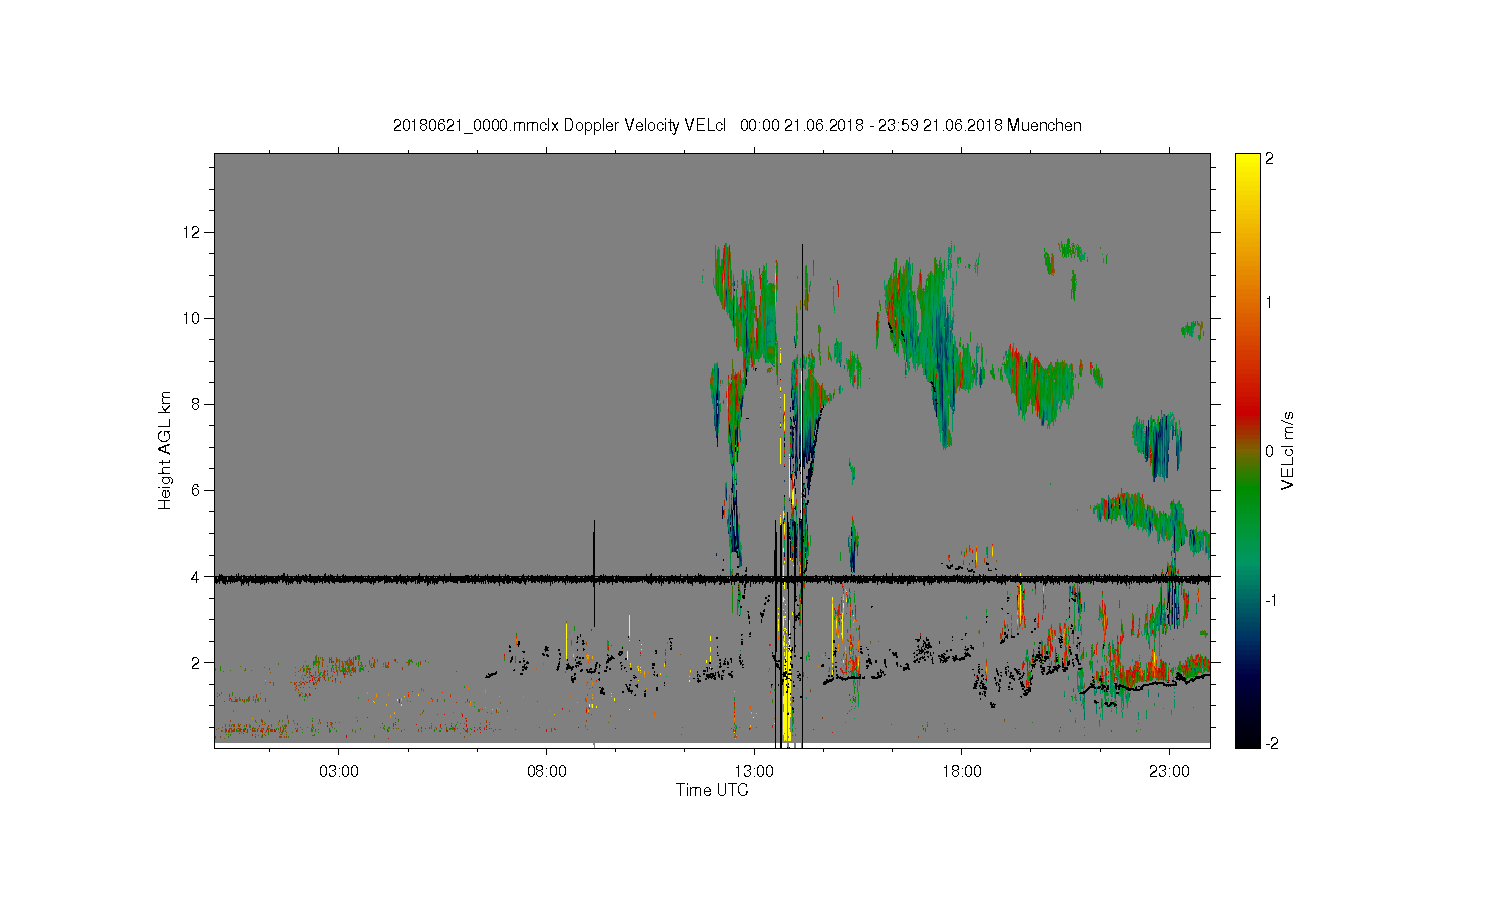The height and width of the screenshot is (900, 1500).
Task: Click the colorbar value 1 label
Action: click(1270, 302)
